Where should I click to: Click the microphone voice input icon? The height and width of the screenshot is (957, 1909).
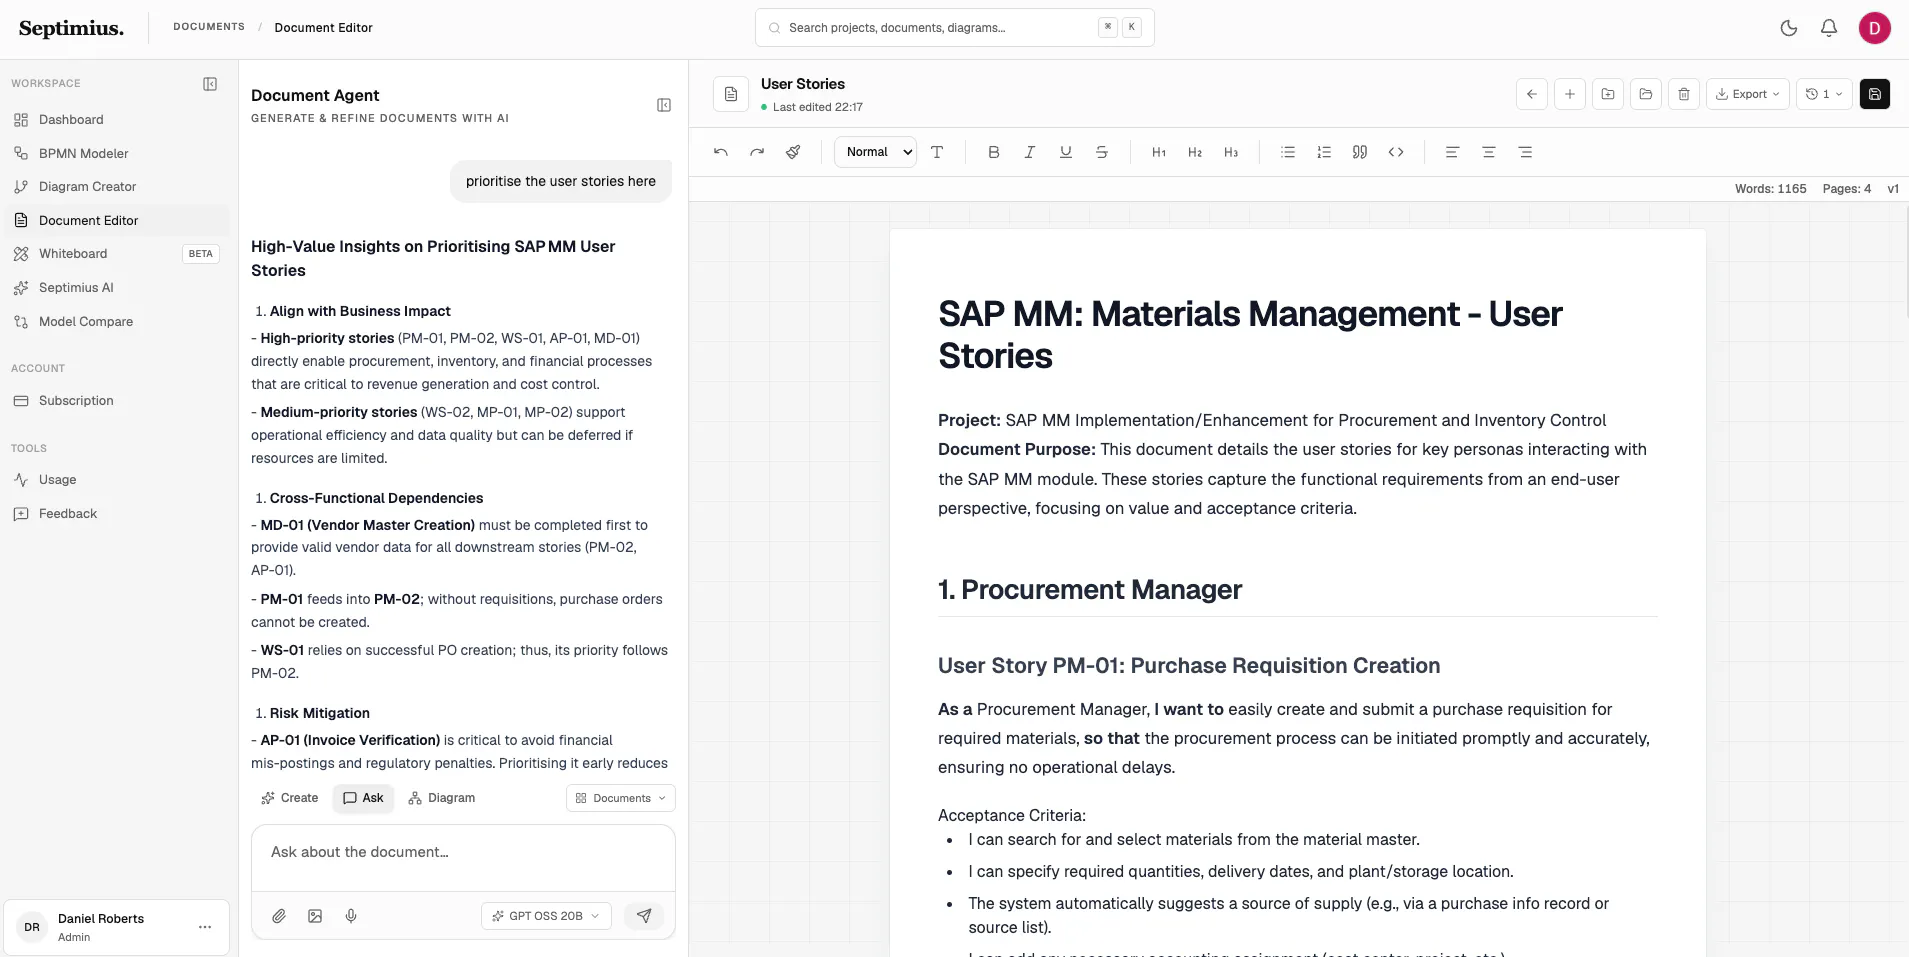click(x=351, y=916)
